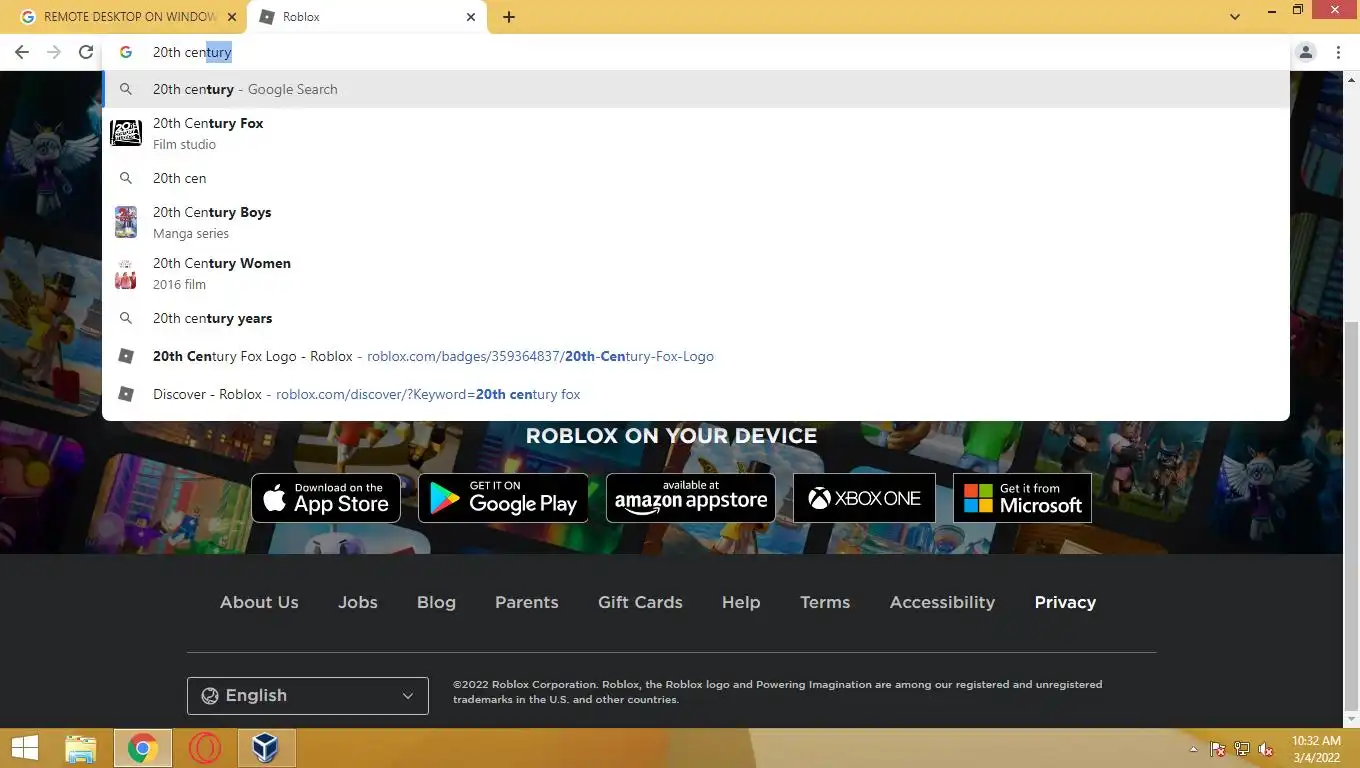
Task: Pick 20th Century Boys manga suggestion
Action: [x=696, y=222]
